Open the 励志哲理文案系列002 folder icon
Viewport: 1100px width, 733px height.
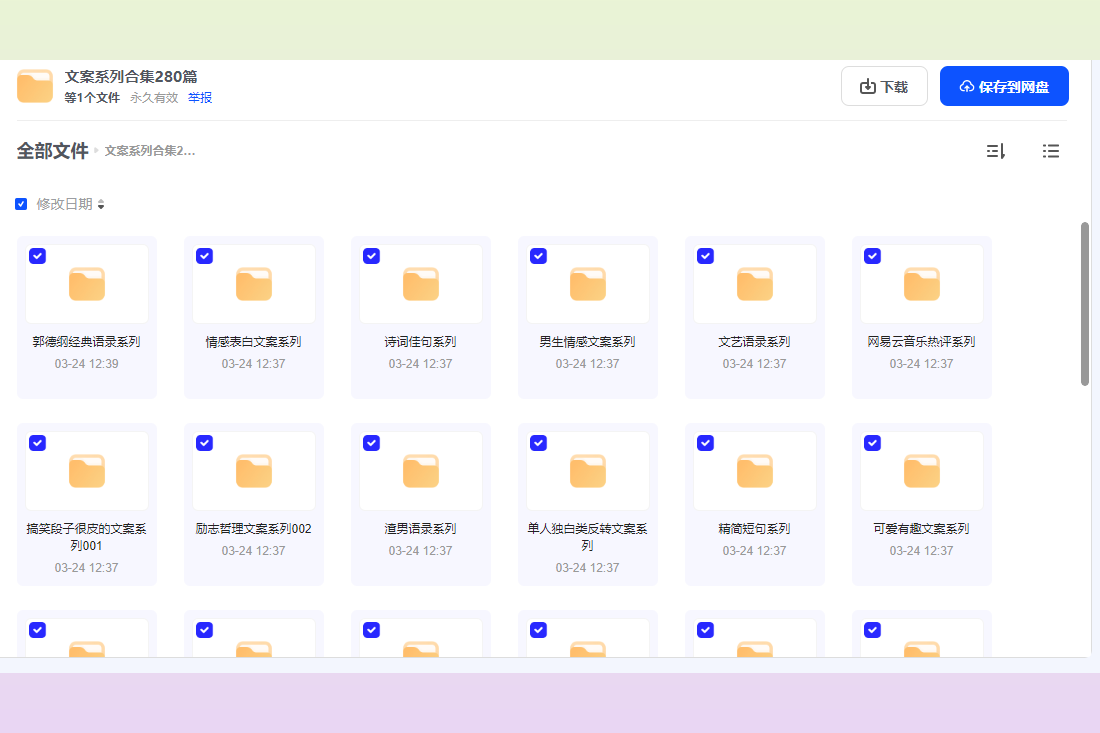coord(254,471)
